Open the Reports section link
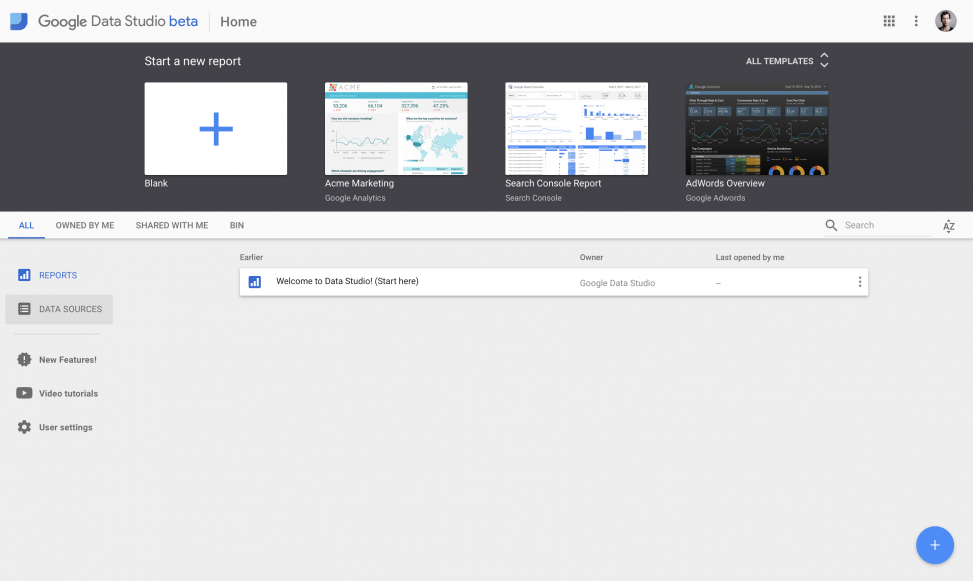 (x=58, y=275)
